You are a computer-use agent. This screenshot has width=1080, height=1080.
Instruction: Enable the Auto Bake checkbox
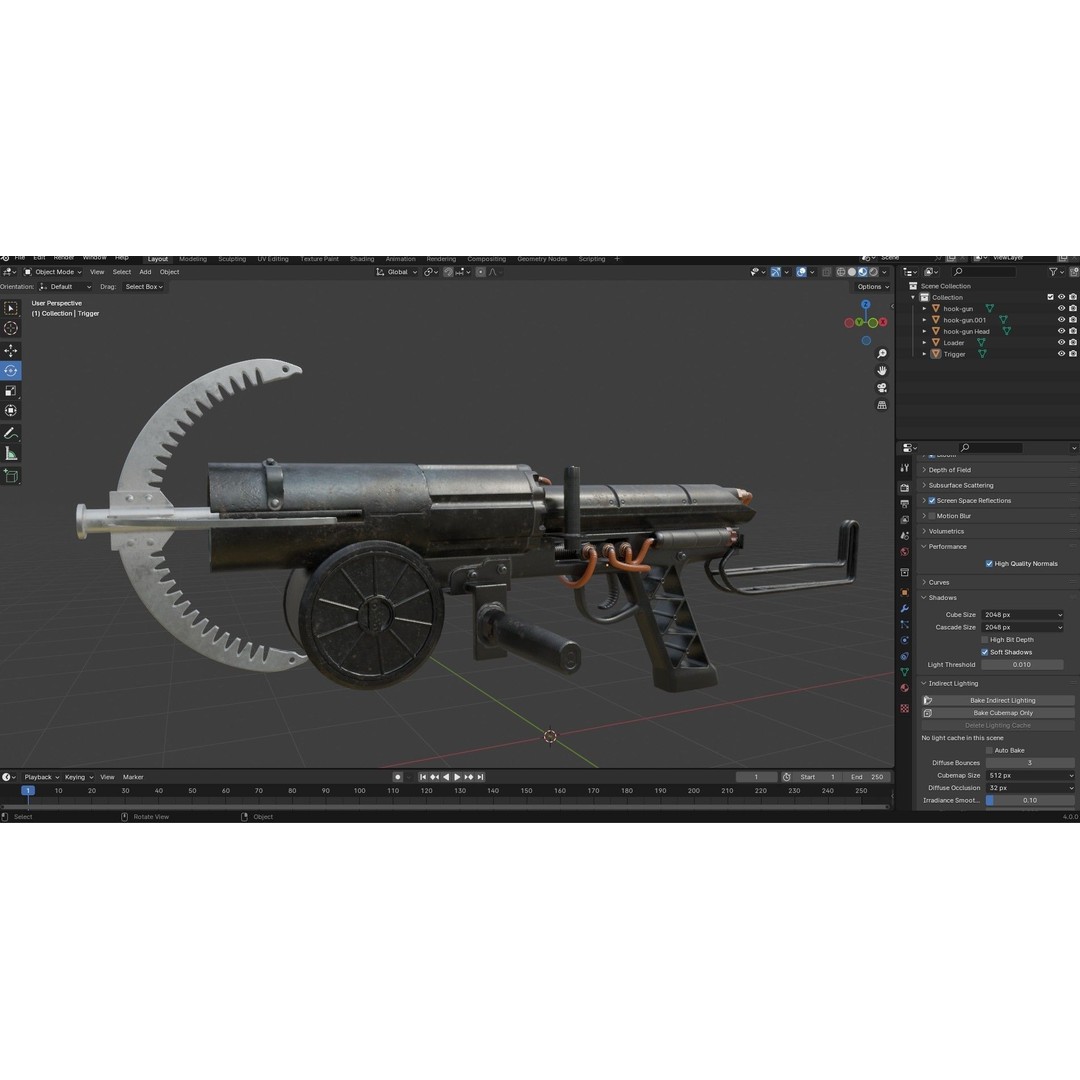click(990, 750)
